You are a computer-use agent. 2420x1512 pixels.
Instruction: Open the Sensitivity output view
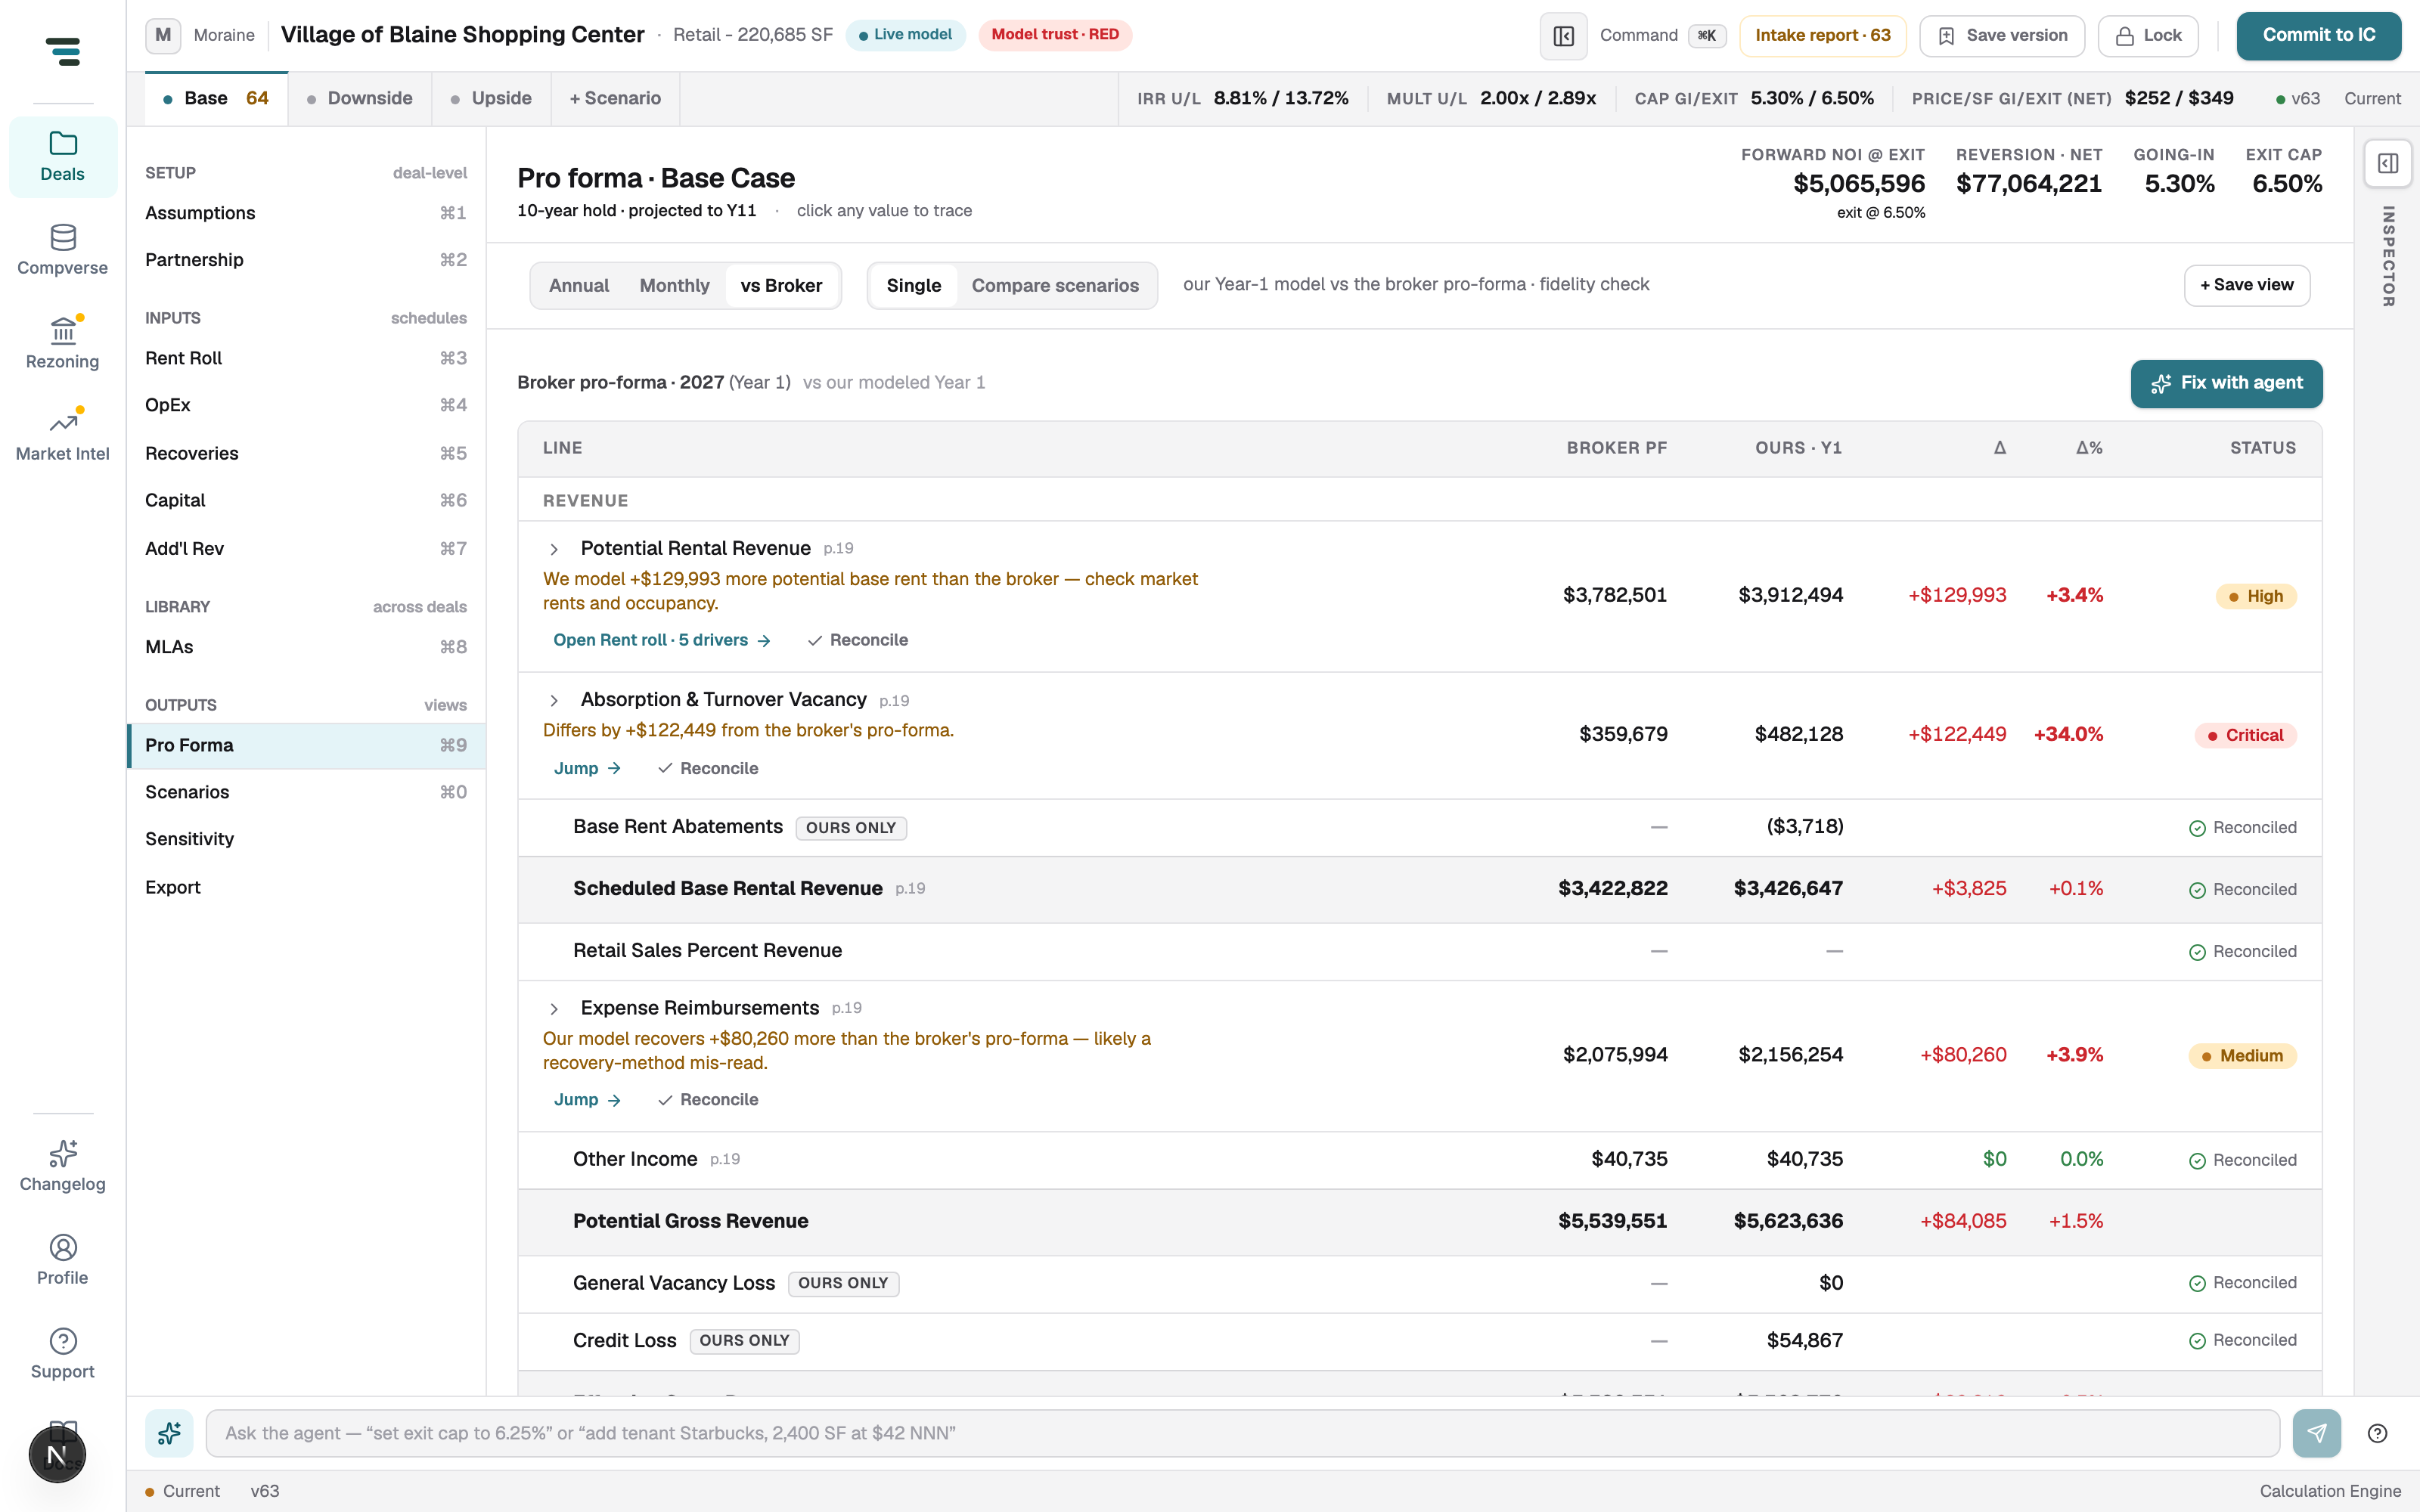pyautogui.click(x=306, y=839)
